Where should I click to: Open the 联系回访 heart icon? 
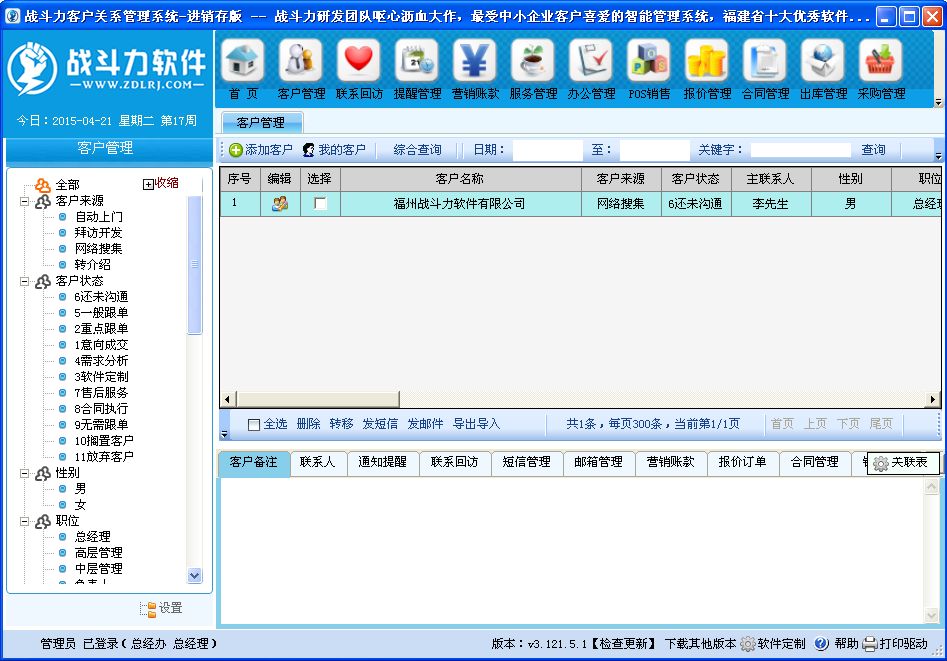pyautogui.click(x=359, y=60)
